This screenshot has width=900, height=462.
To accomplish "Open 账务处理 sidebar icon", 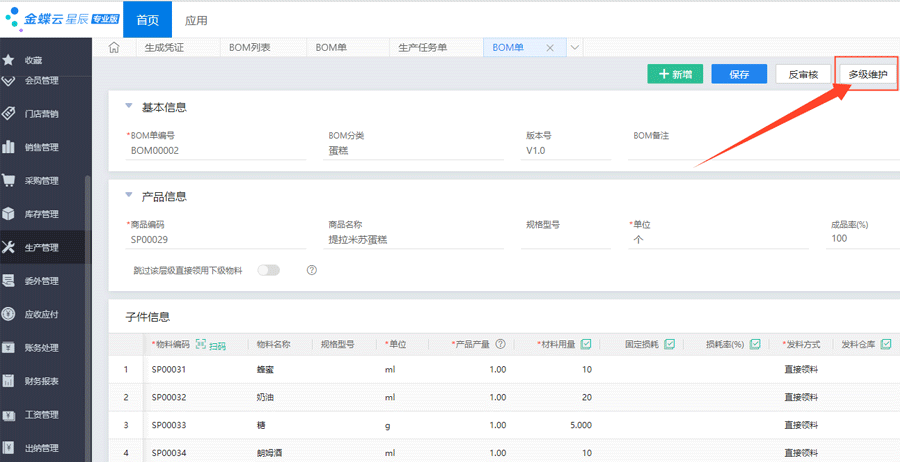I will coord(8,347).
